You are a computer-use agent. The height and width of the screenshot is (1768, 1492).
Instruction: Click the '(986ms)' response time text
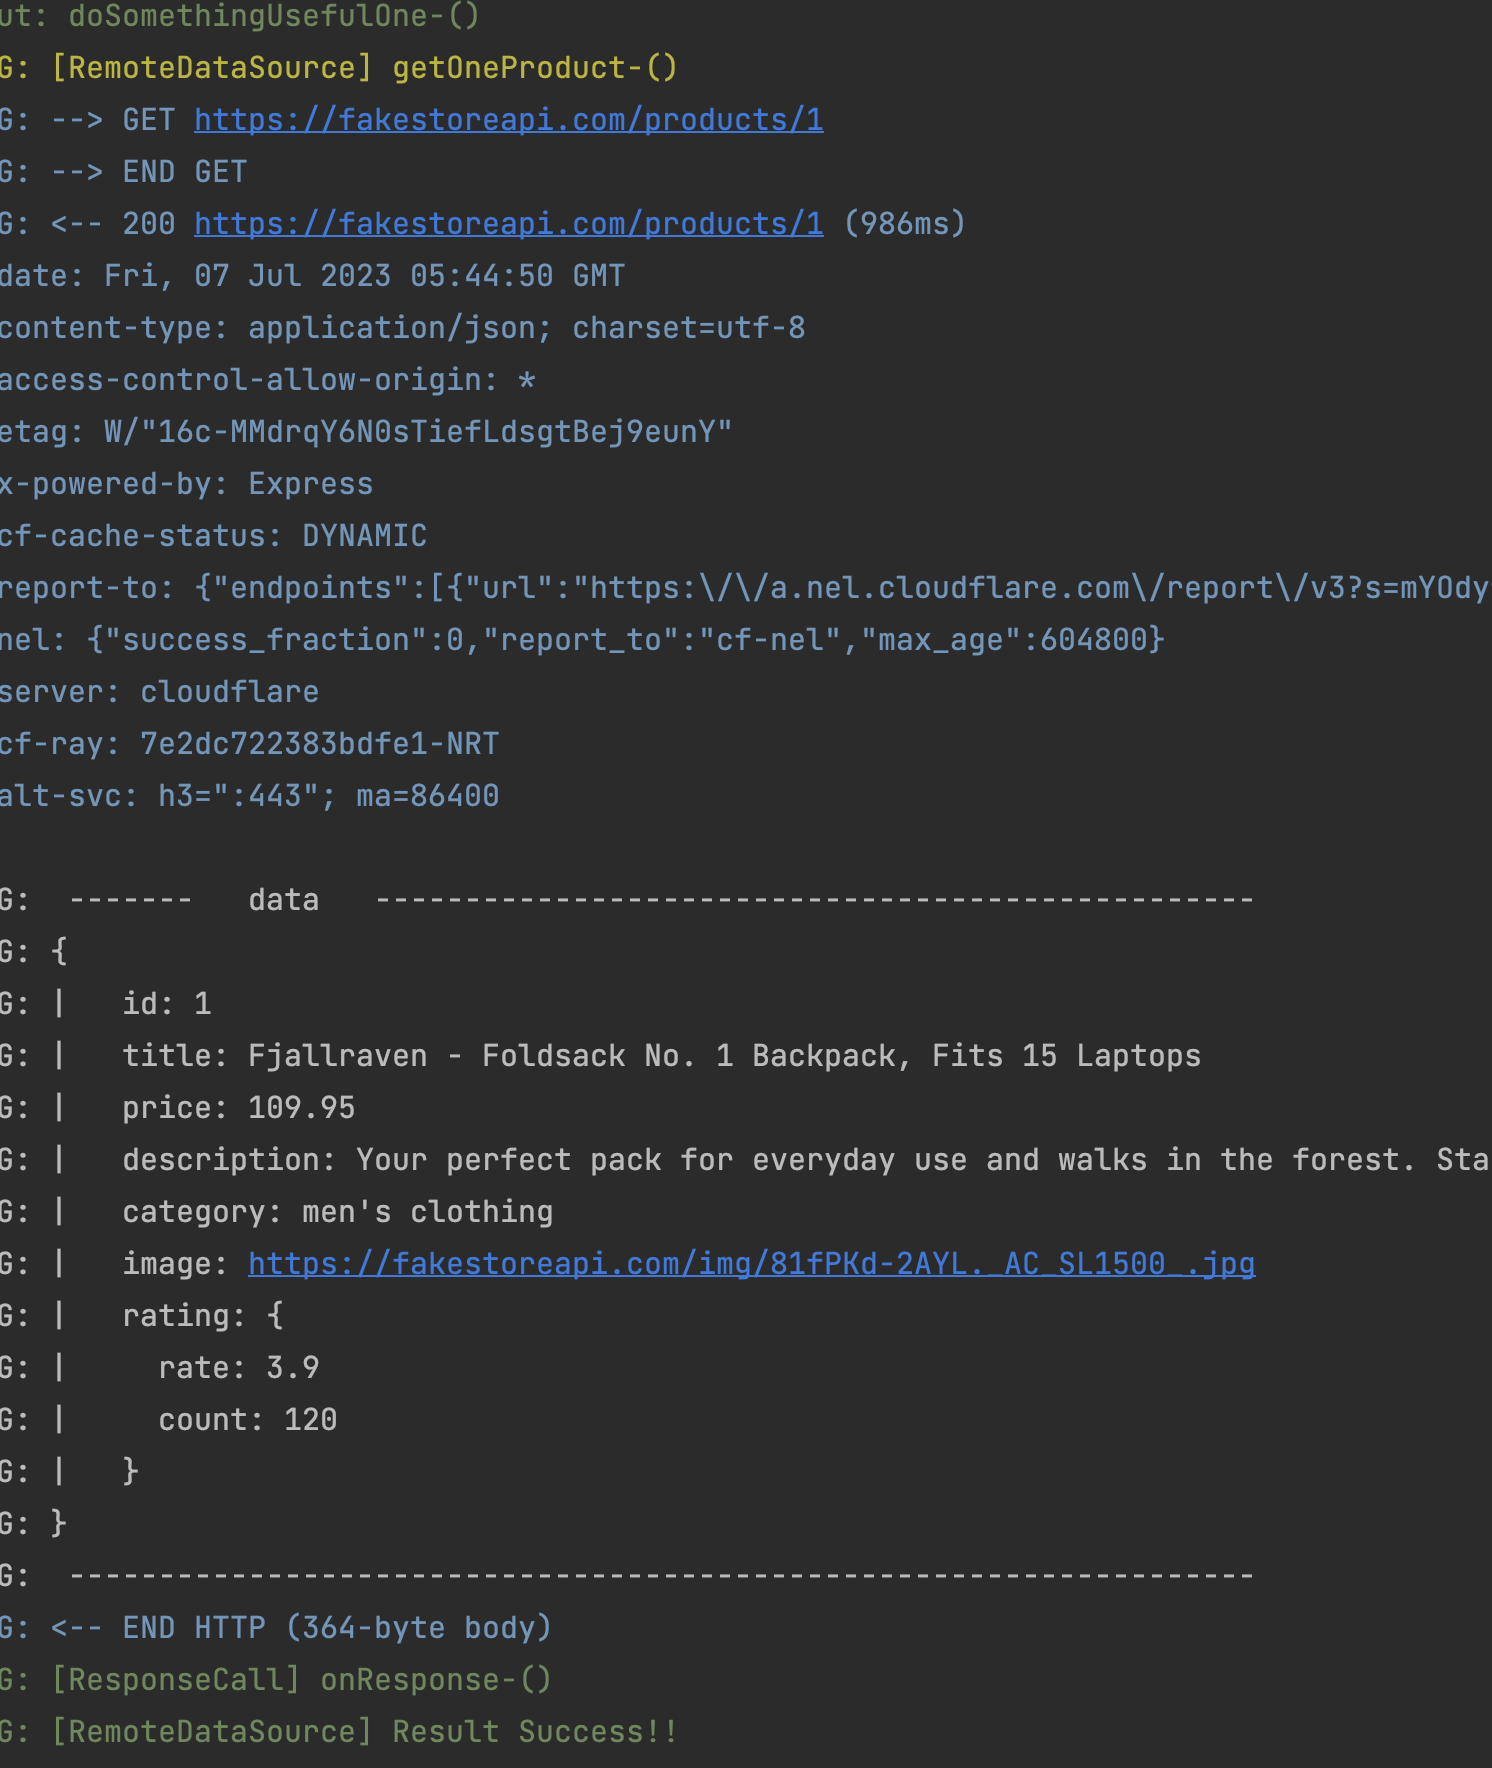tap(904, 224)
